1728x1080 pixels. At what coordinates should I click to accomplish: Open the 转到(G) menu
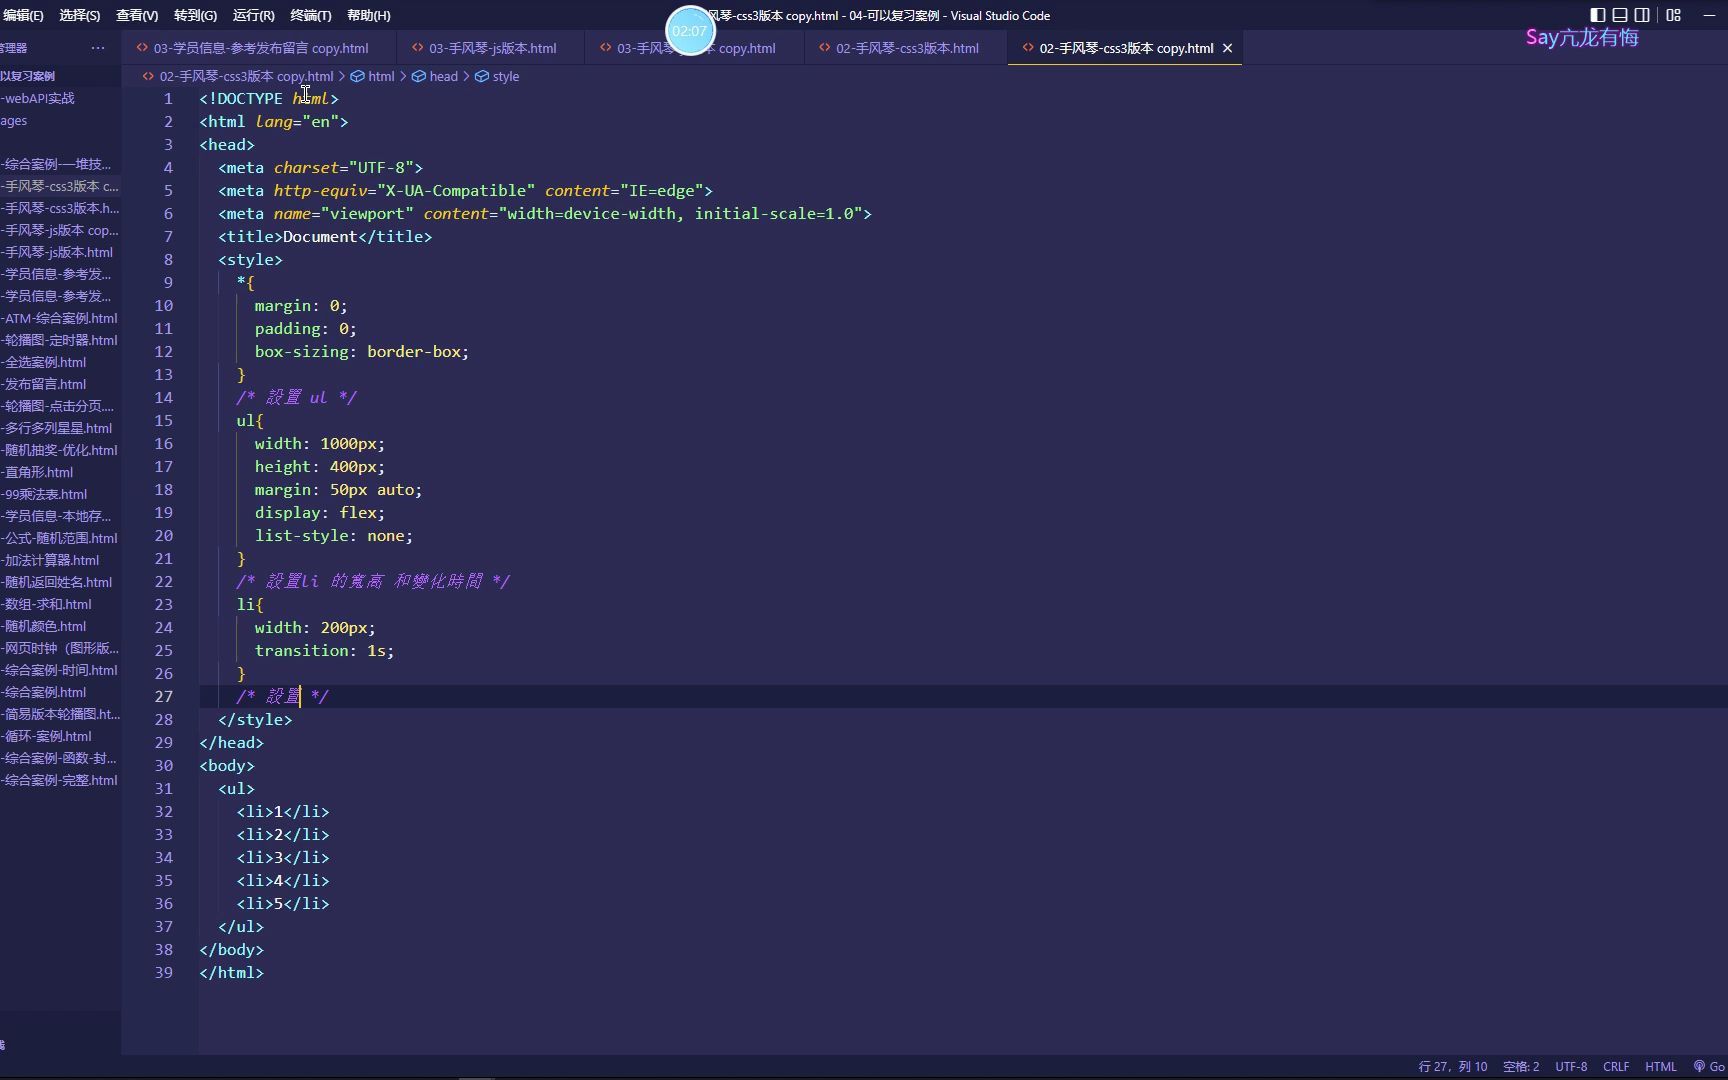click(x=195, y=15)
